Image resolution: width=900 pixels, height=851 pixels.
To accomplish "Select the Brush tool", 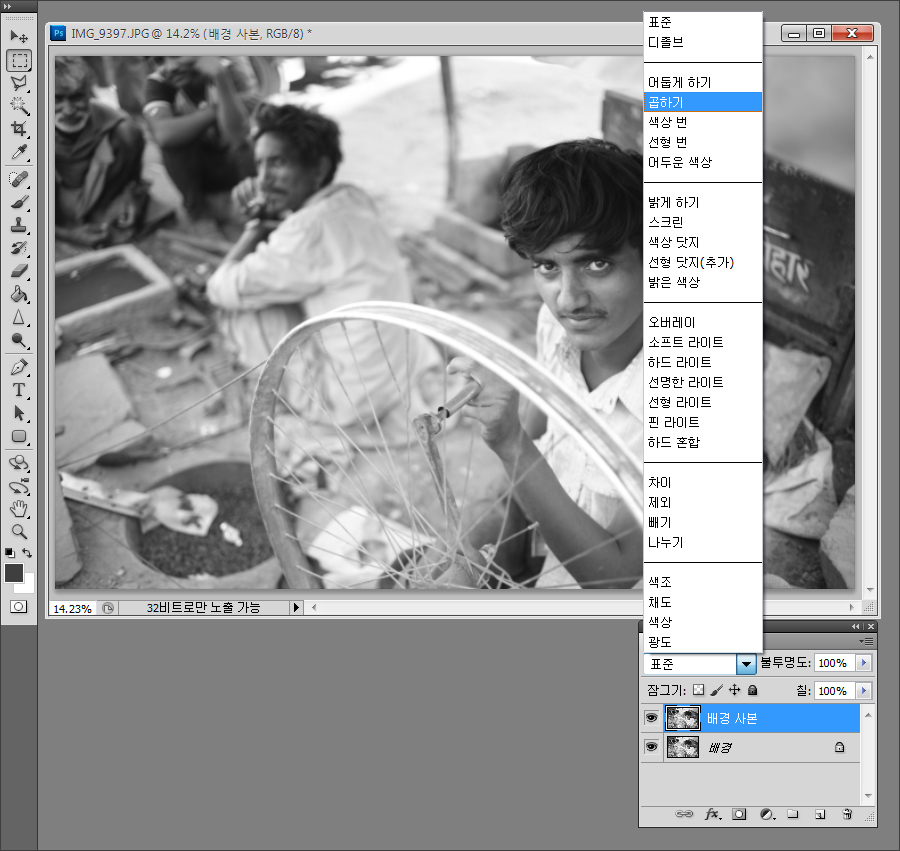I will [19, 202].
